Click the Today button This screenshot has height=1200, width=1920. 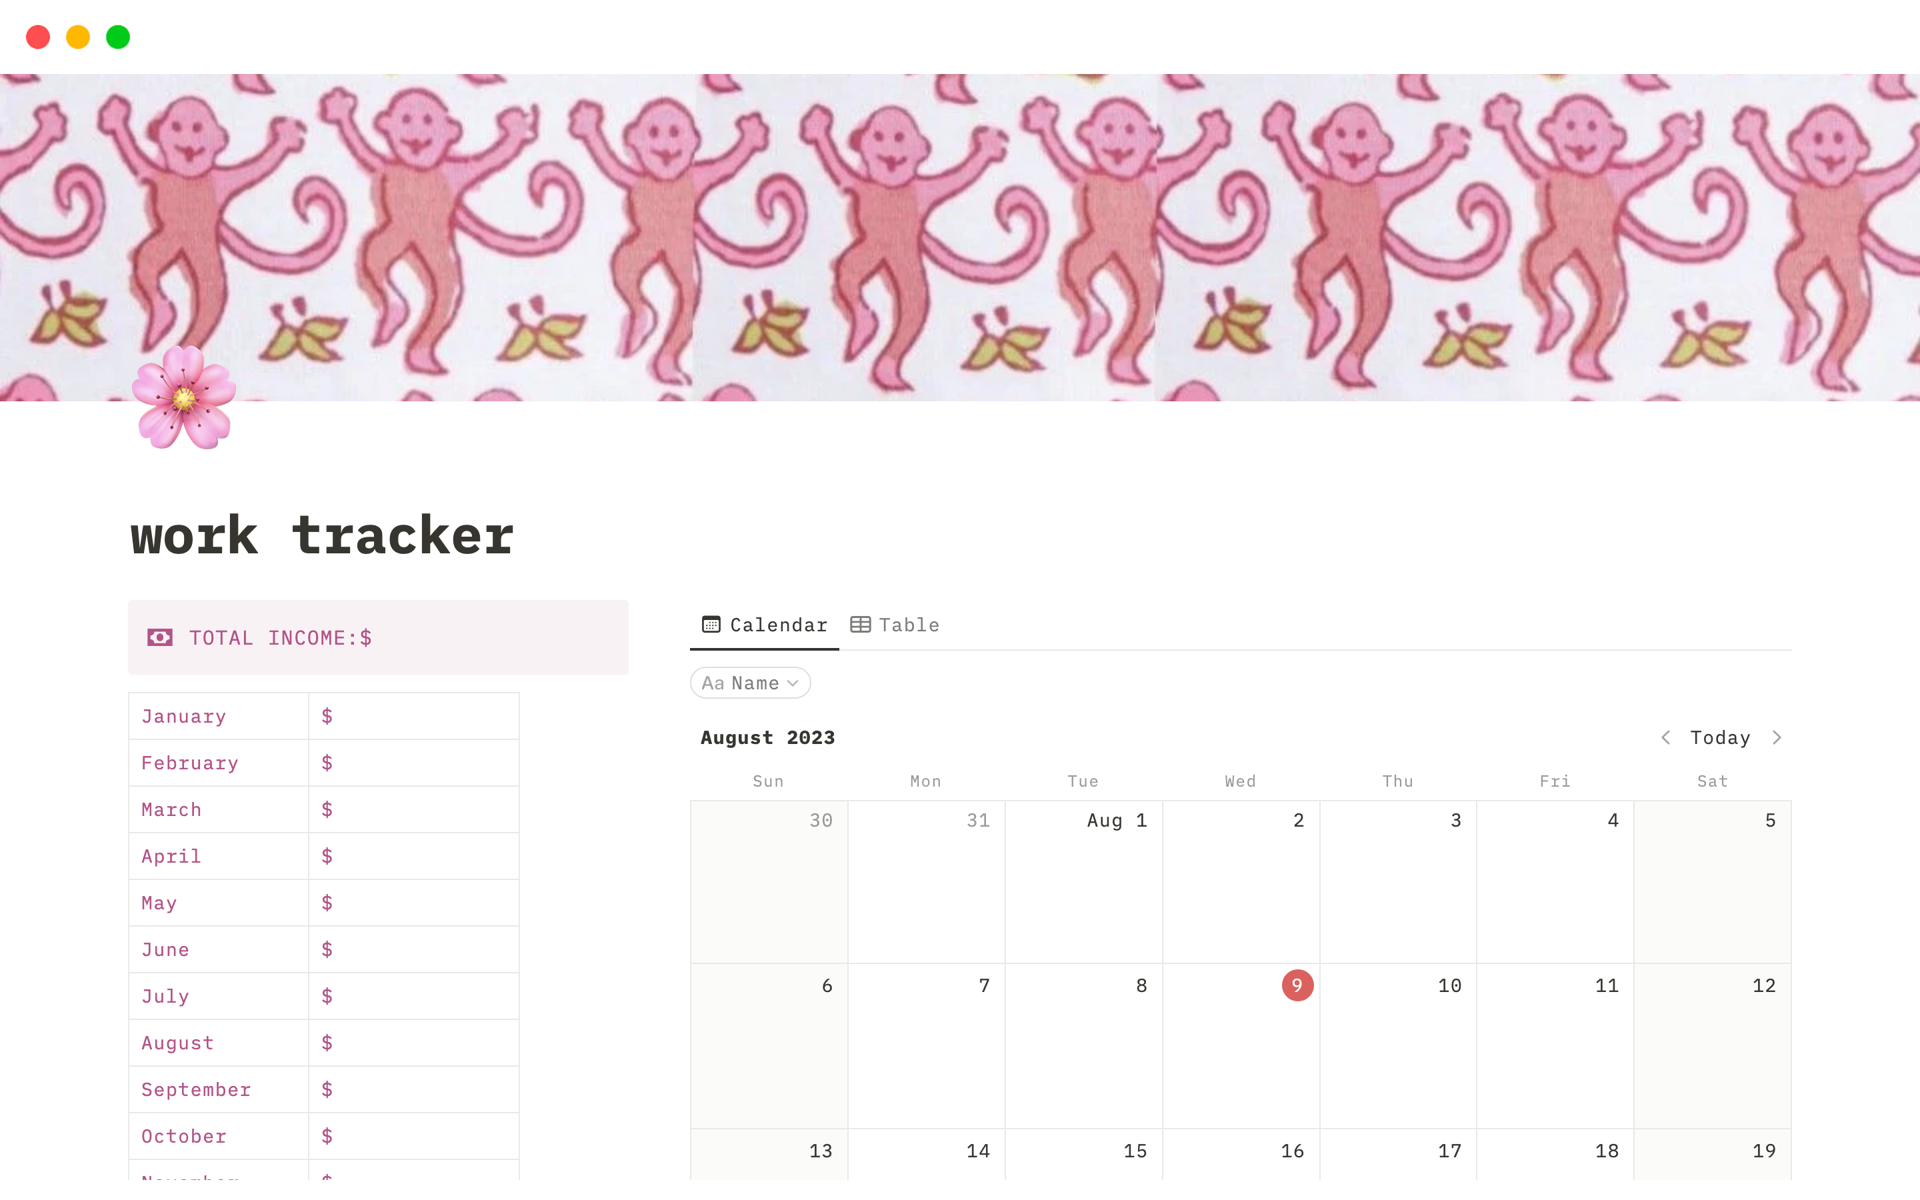pos(1719,737)
